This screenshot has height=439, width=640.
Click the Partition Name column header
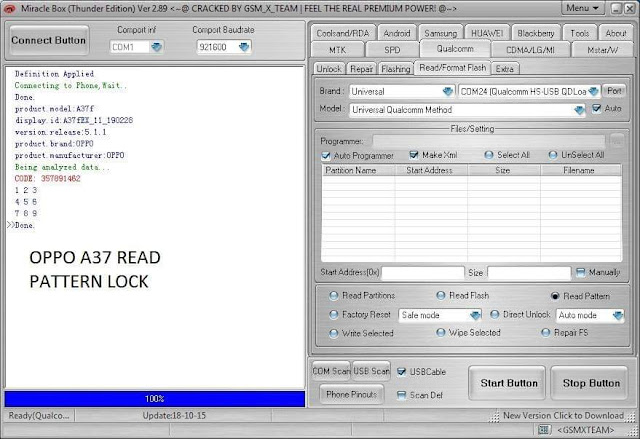click(358, 170)
